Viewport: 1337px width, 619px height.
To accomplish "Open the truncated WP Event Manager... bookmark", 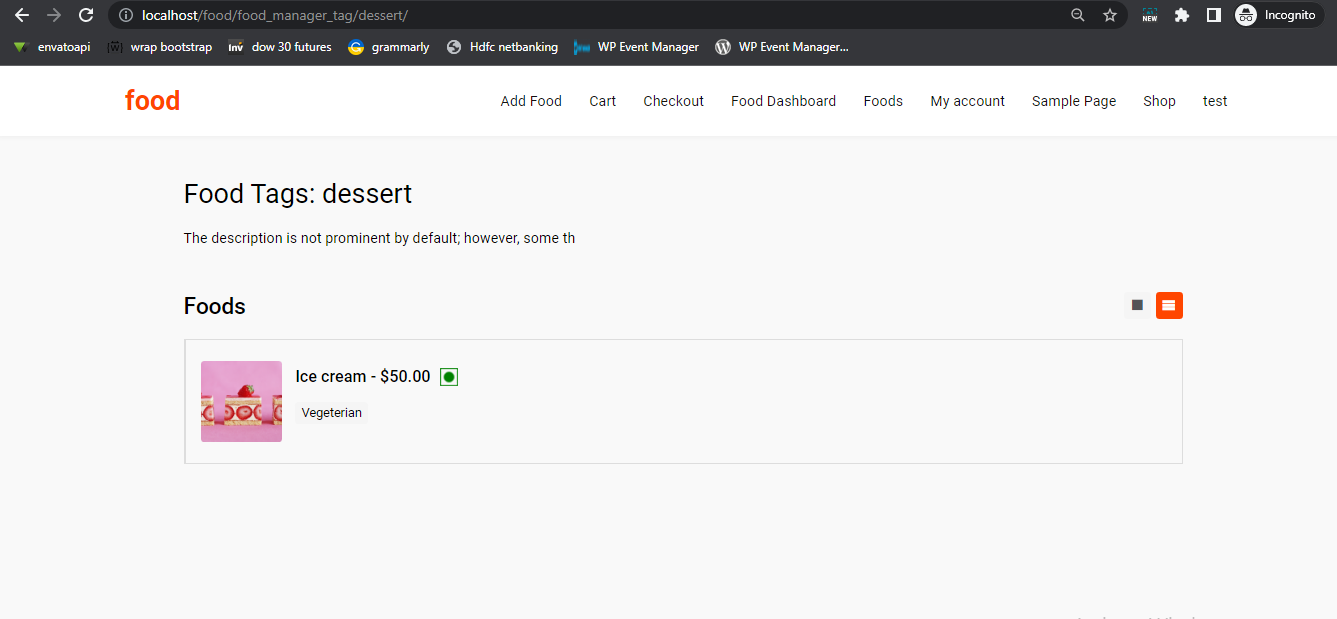I will [782, 47].
